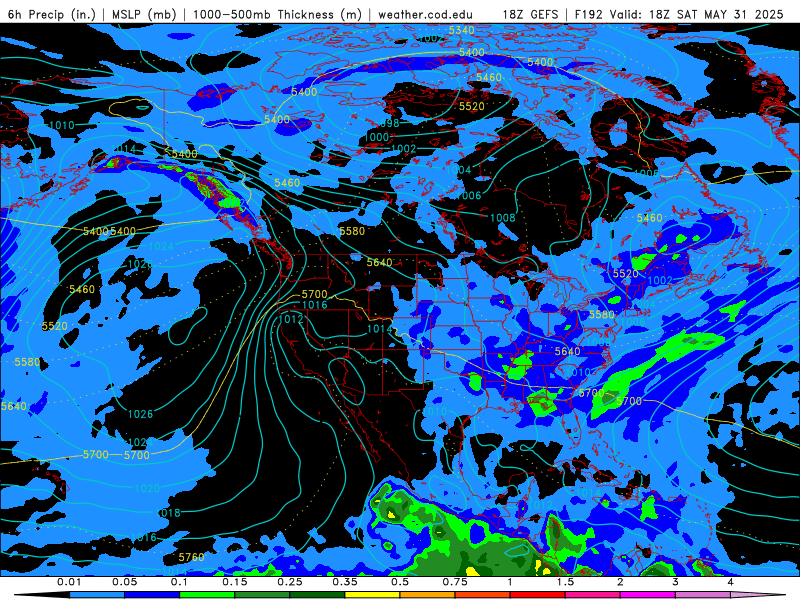This screenshot has width=800, height=600.
Task: Click the yellow 0.35–0.5 legend swatch
Action: point(372,595)
